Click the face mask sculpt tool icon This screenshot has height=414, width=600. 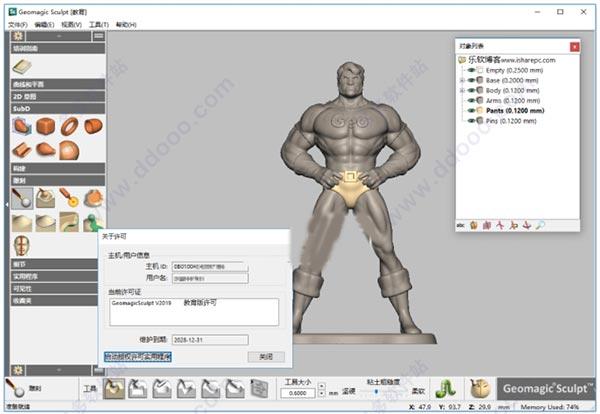[x=20, y=245]
